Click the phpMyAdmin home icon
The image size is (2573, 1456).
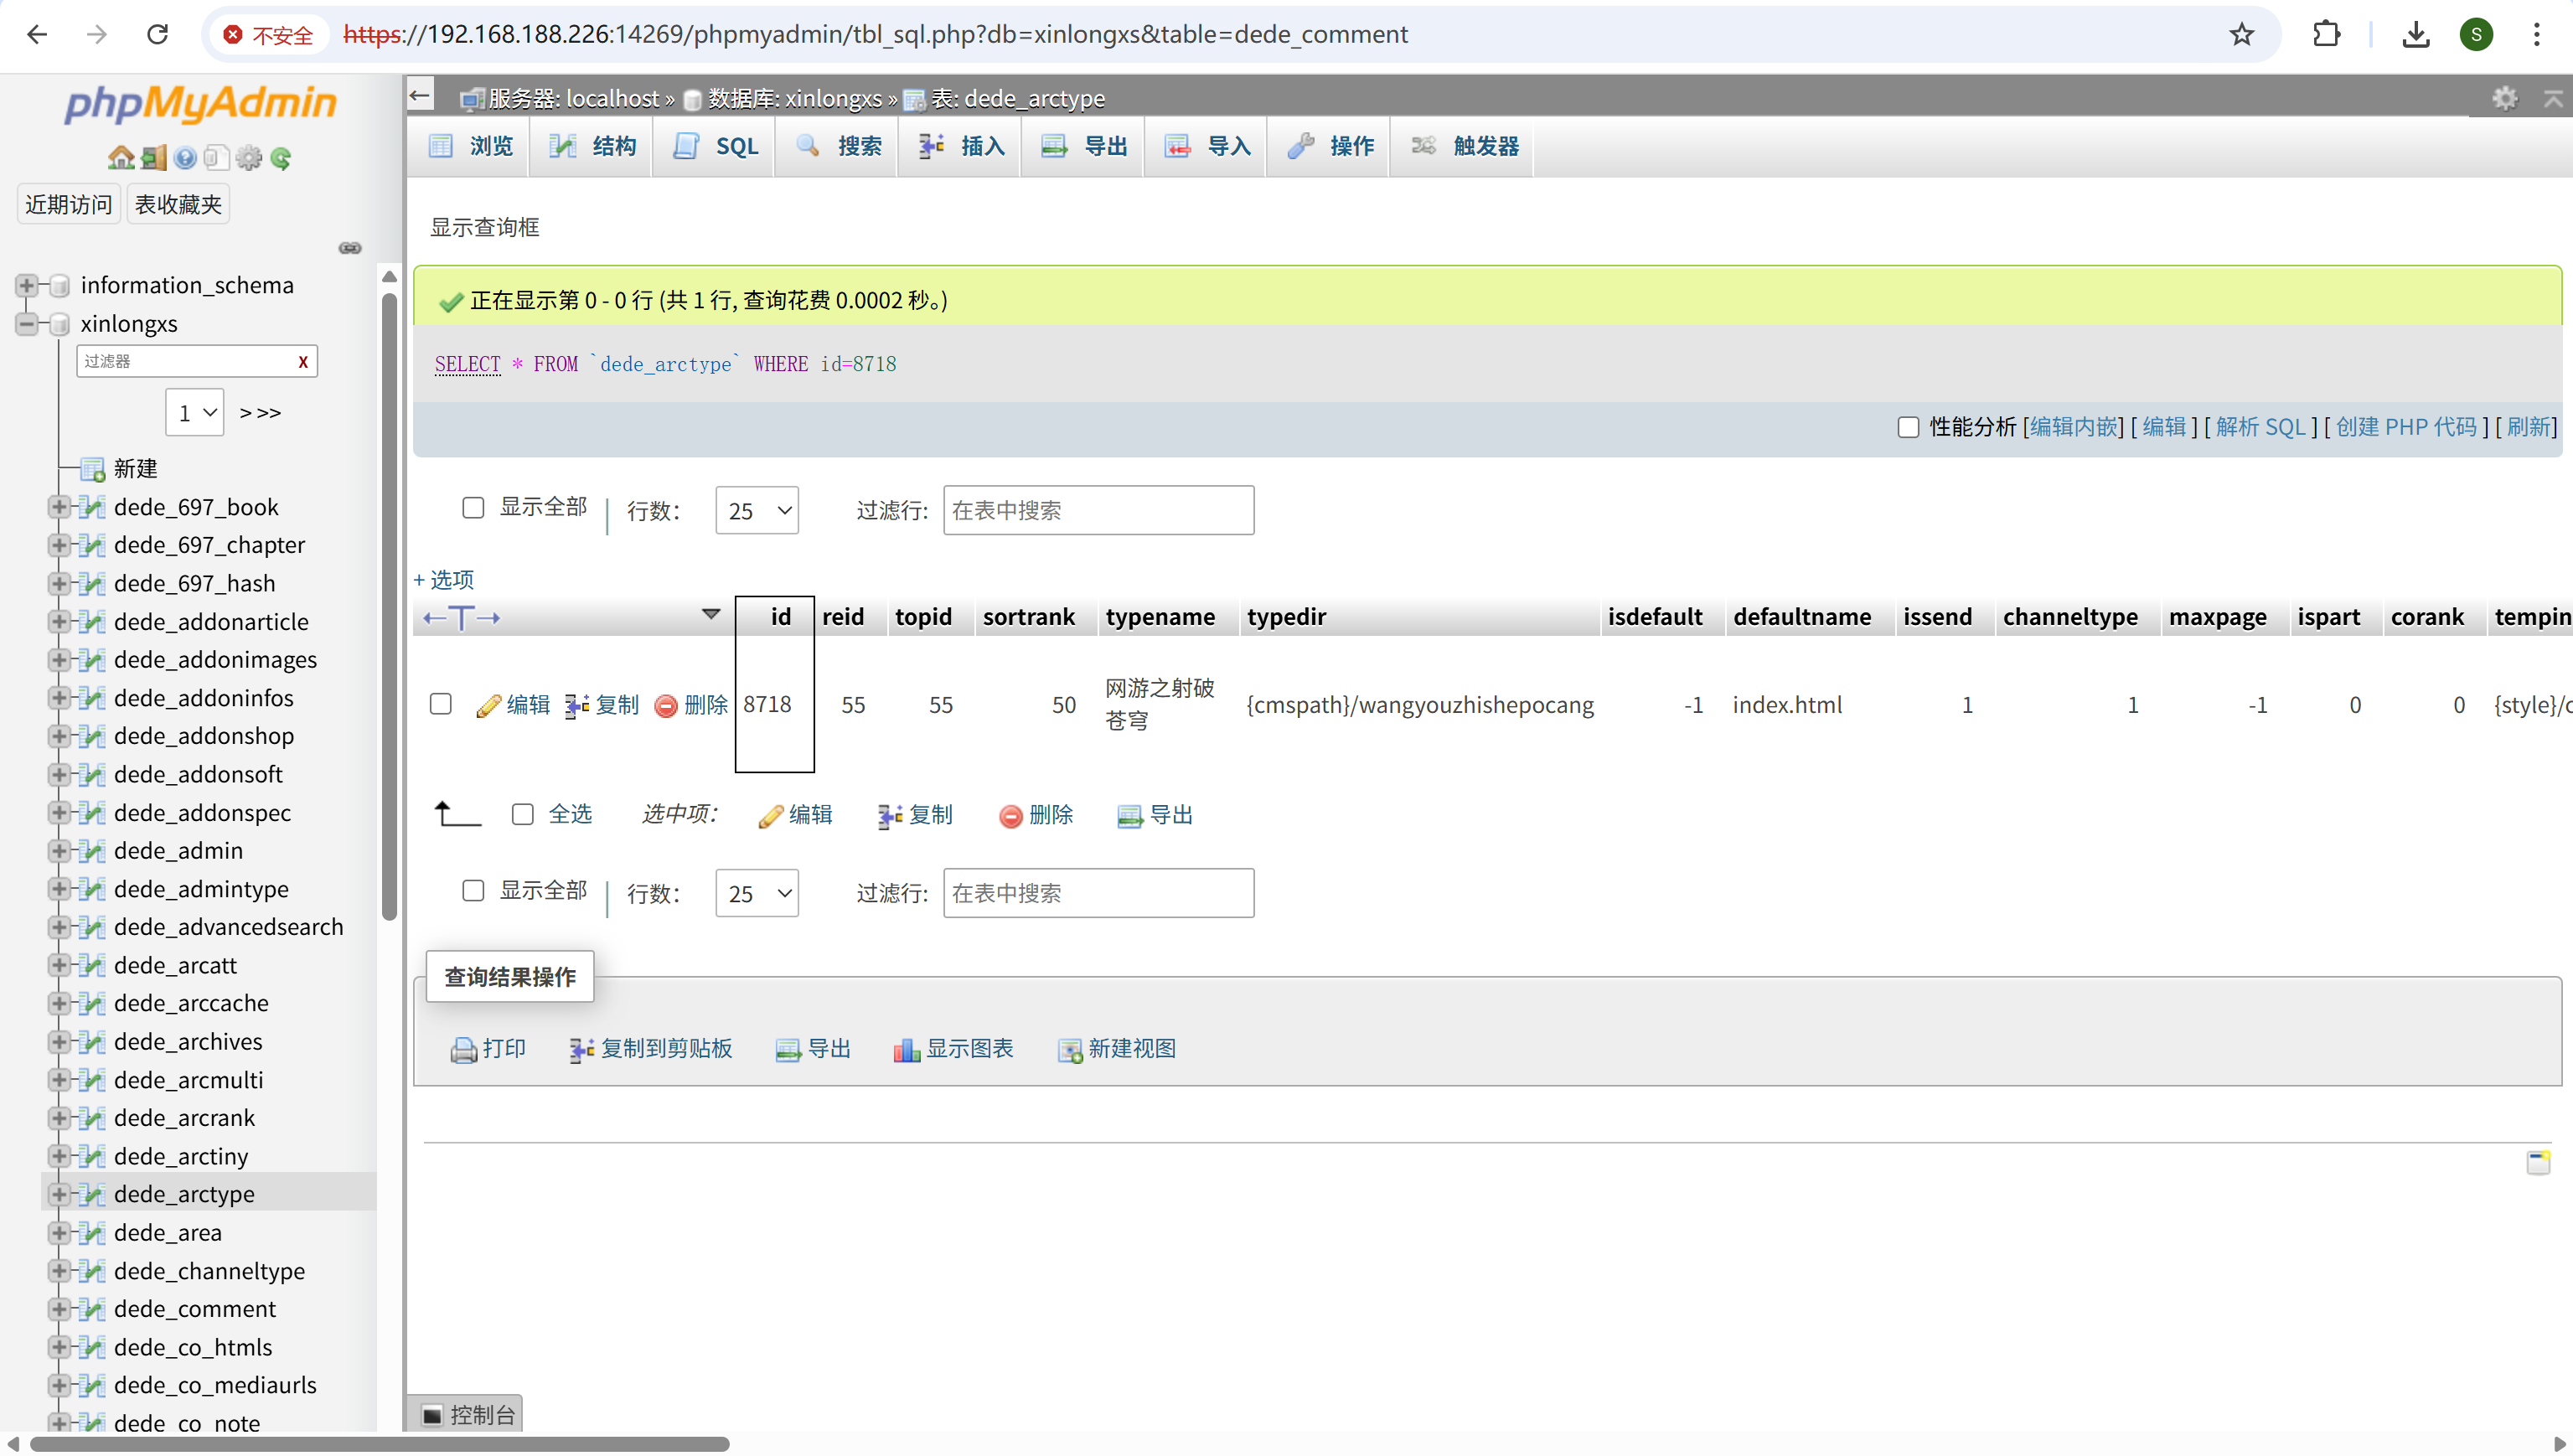tap(121, 158)
